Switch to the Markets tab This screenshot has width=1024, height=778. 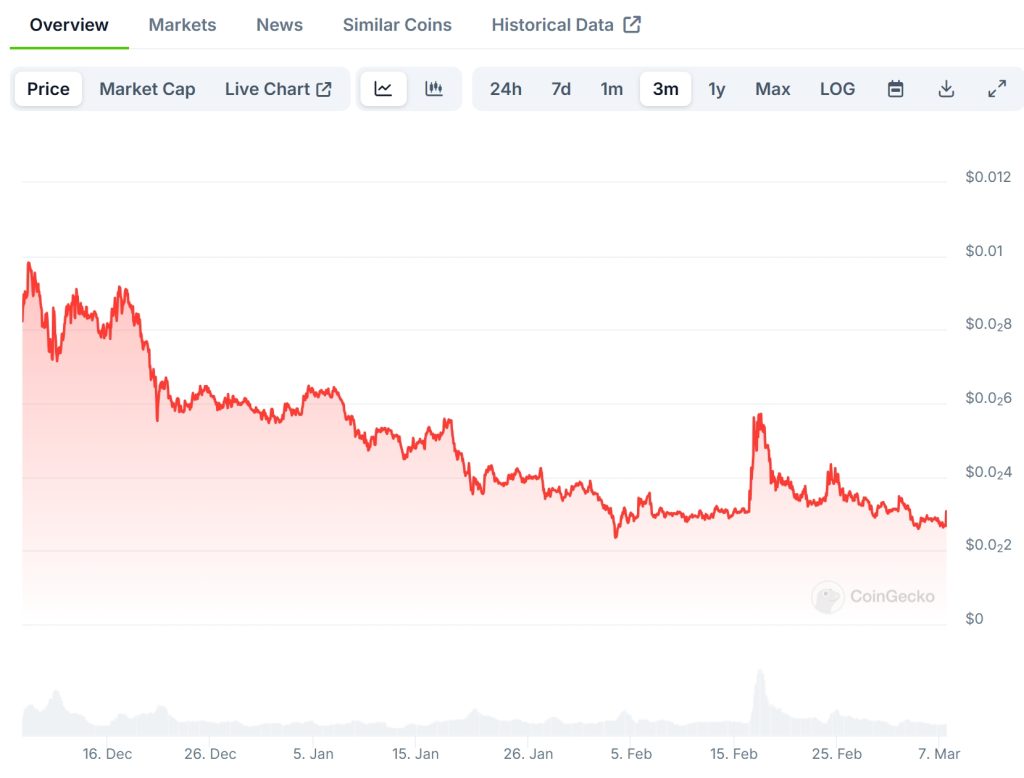pyautogui.click(x=182, y=25)
